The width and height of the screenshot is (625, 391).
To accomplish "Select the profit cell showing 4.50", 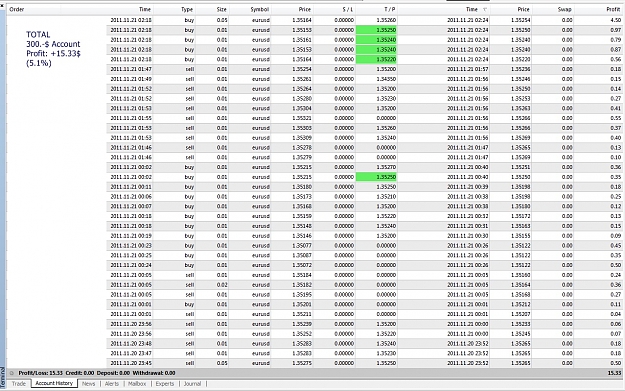I will 616,20.
